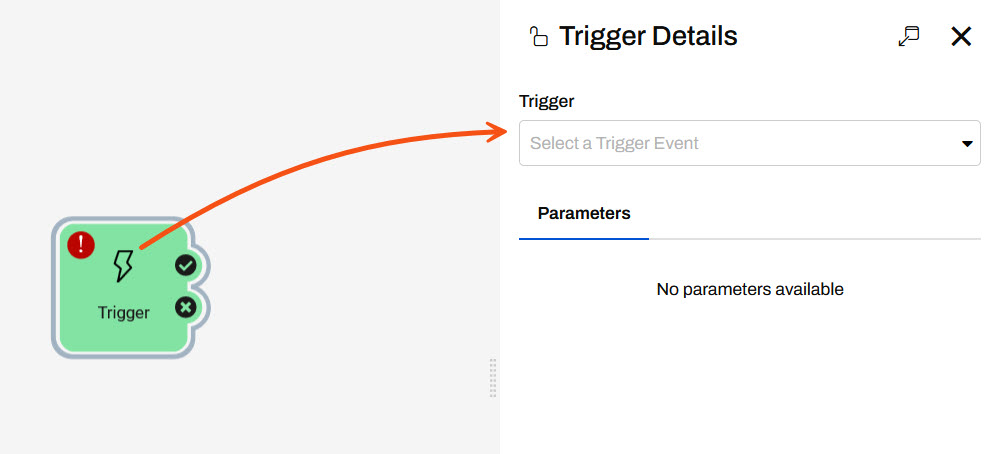Select the checkmark success connector on node
Image resolution: width=996 pixels, height=454 pixels.
coord(185,265)
